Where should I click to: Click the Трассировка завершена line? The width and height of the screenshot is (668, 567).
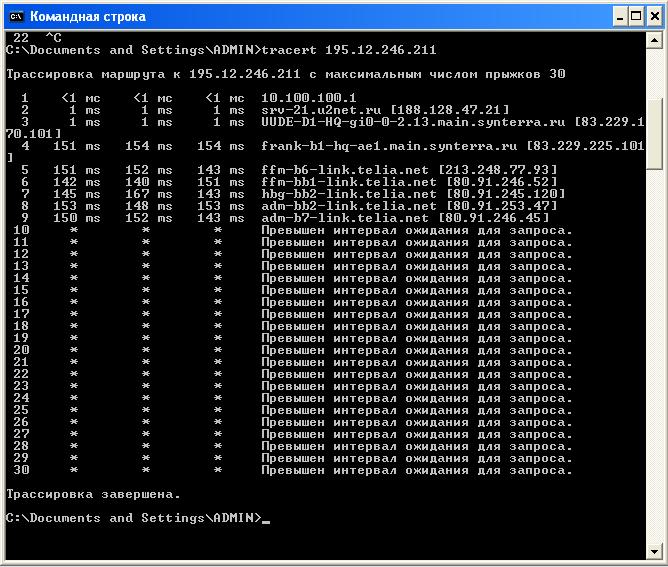pos(94,494)
